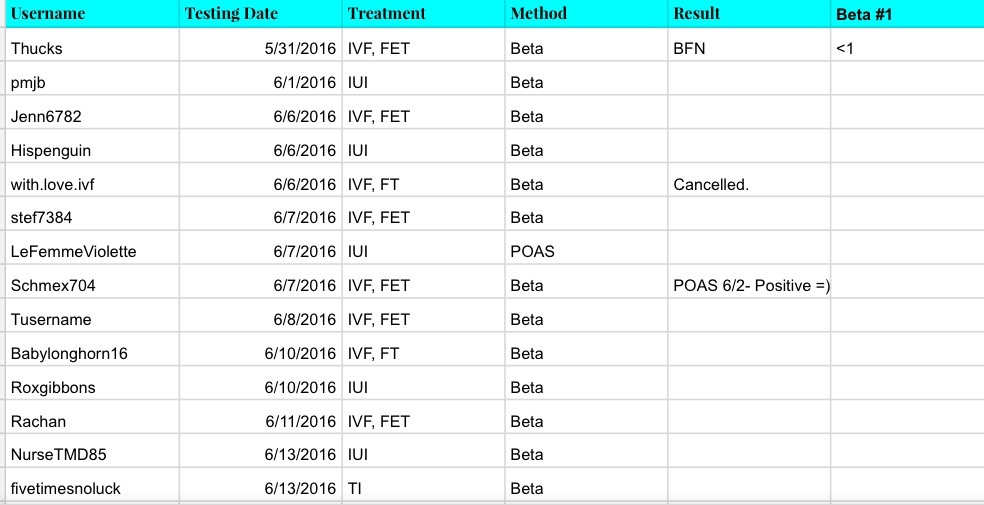Select the TI treatment cell

(x=355, y=489)
